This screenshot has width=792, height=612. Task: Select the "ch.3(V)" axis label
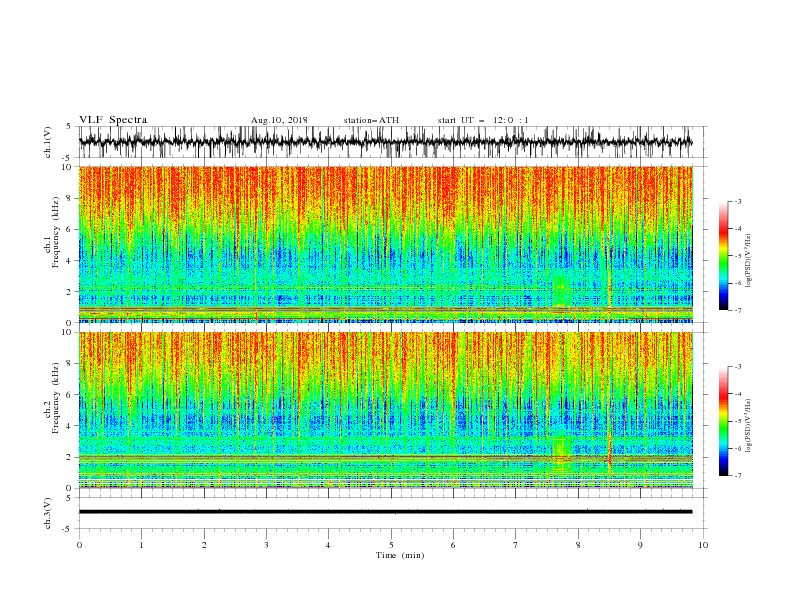[48, 513]
